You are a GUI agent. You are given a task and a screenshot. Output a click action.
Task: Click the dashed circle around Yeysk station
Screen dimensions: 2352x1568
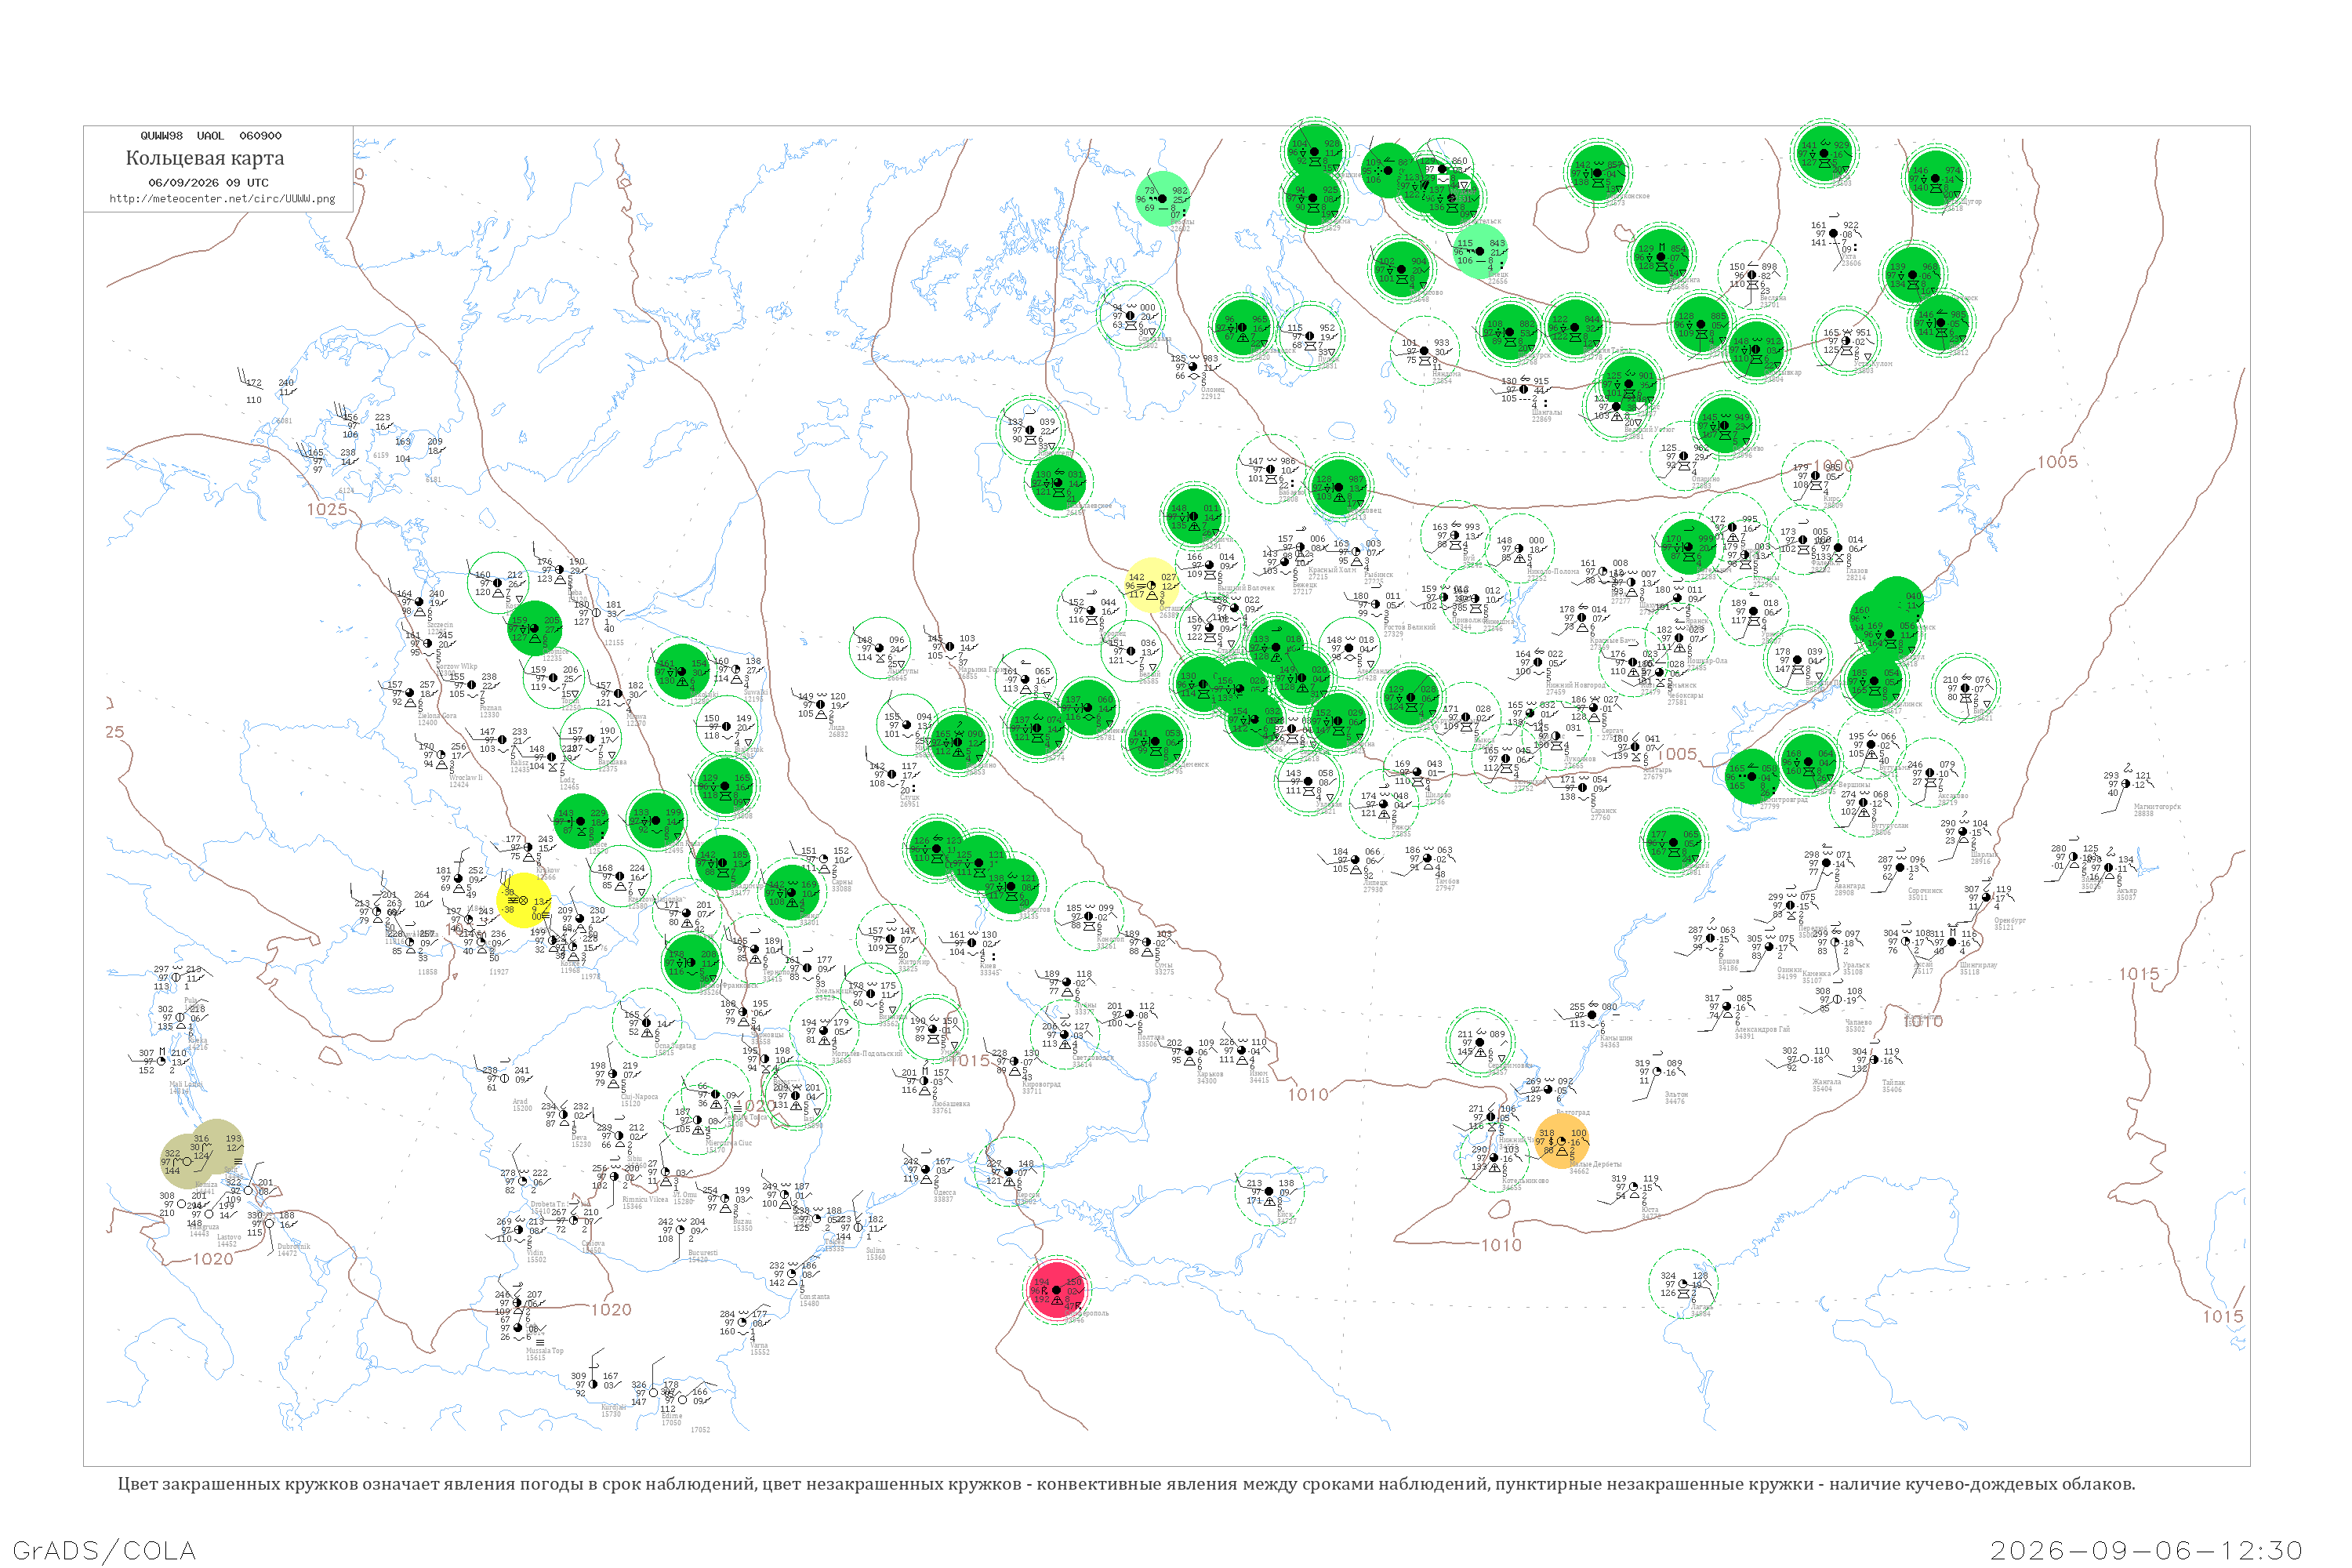(1269, 1191)
